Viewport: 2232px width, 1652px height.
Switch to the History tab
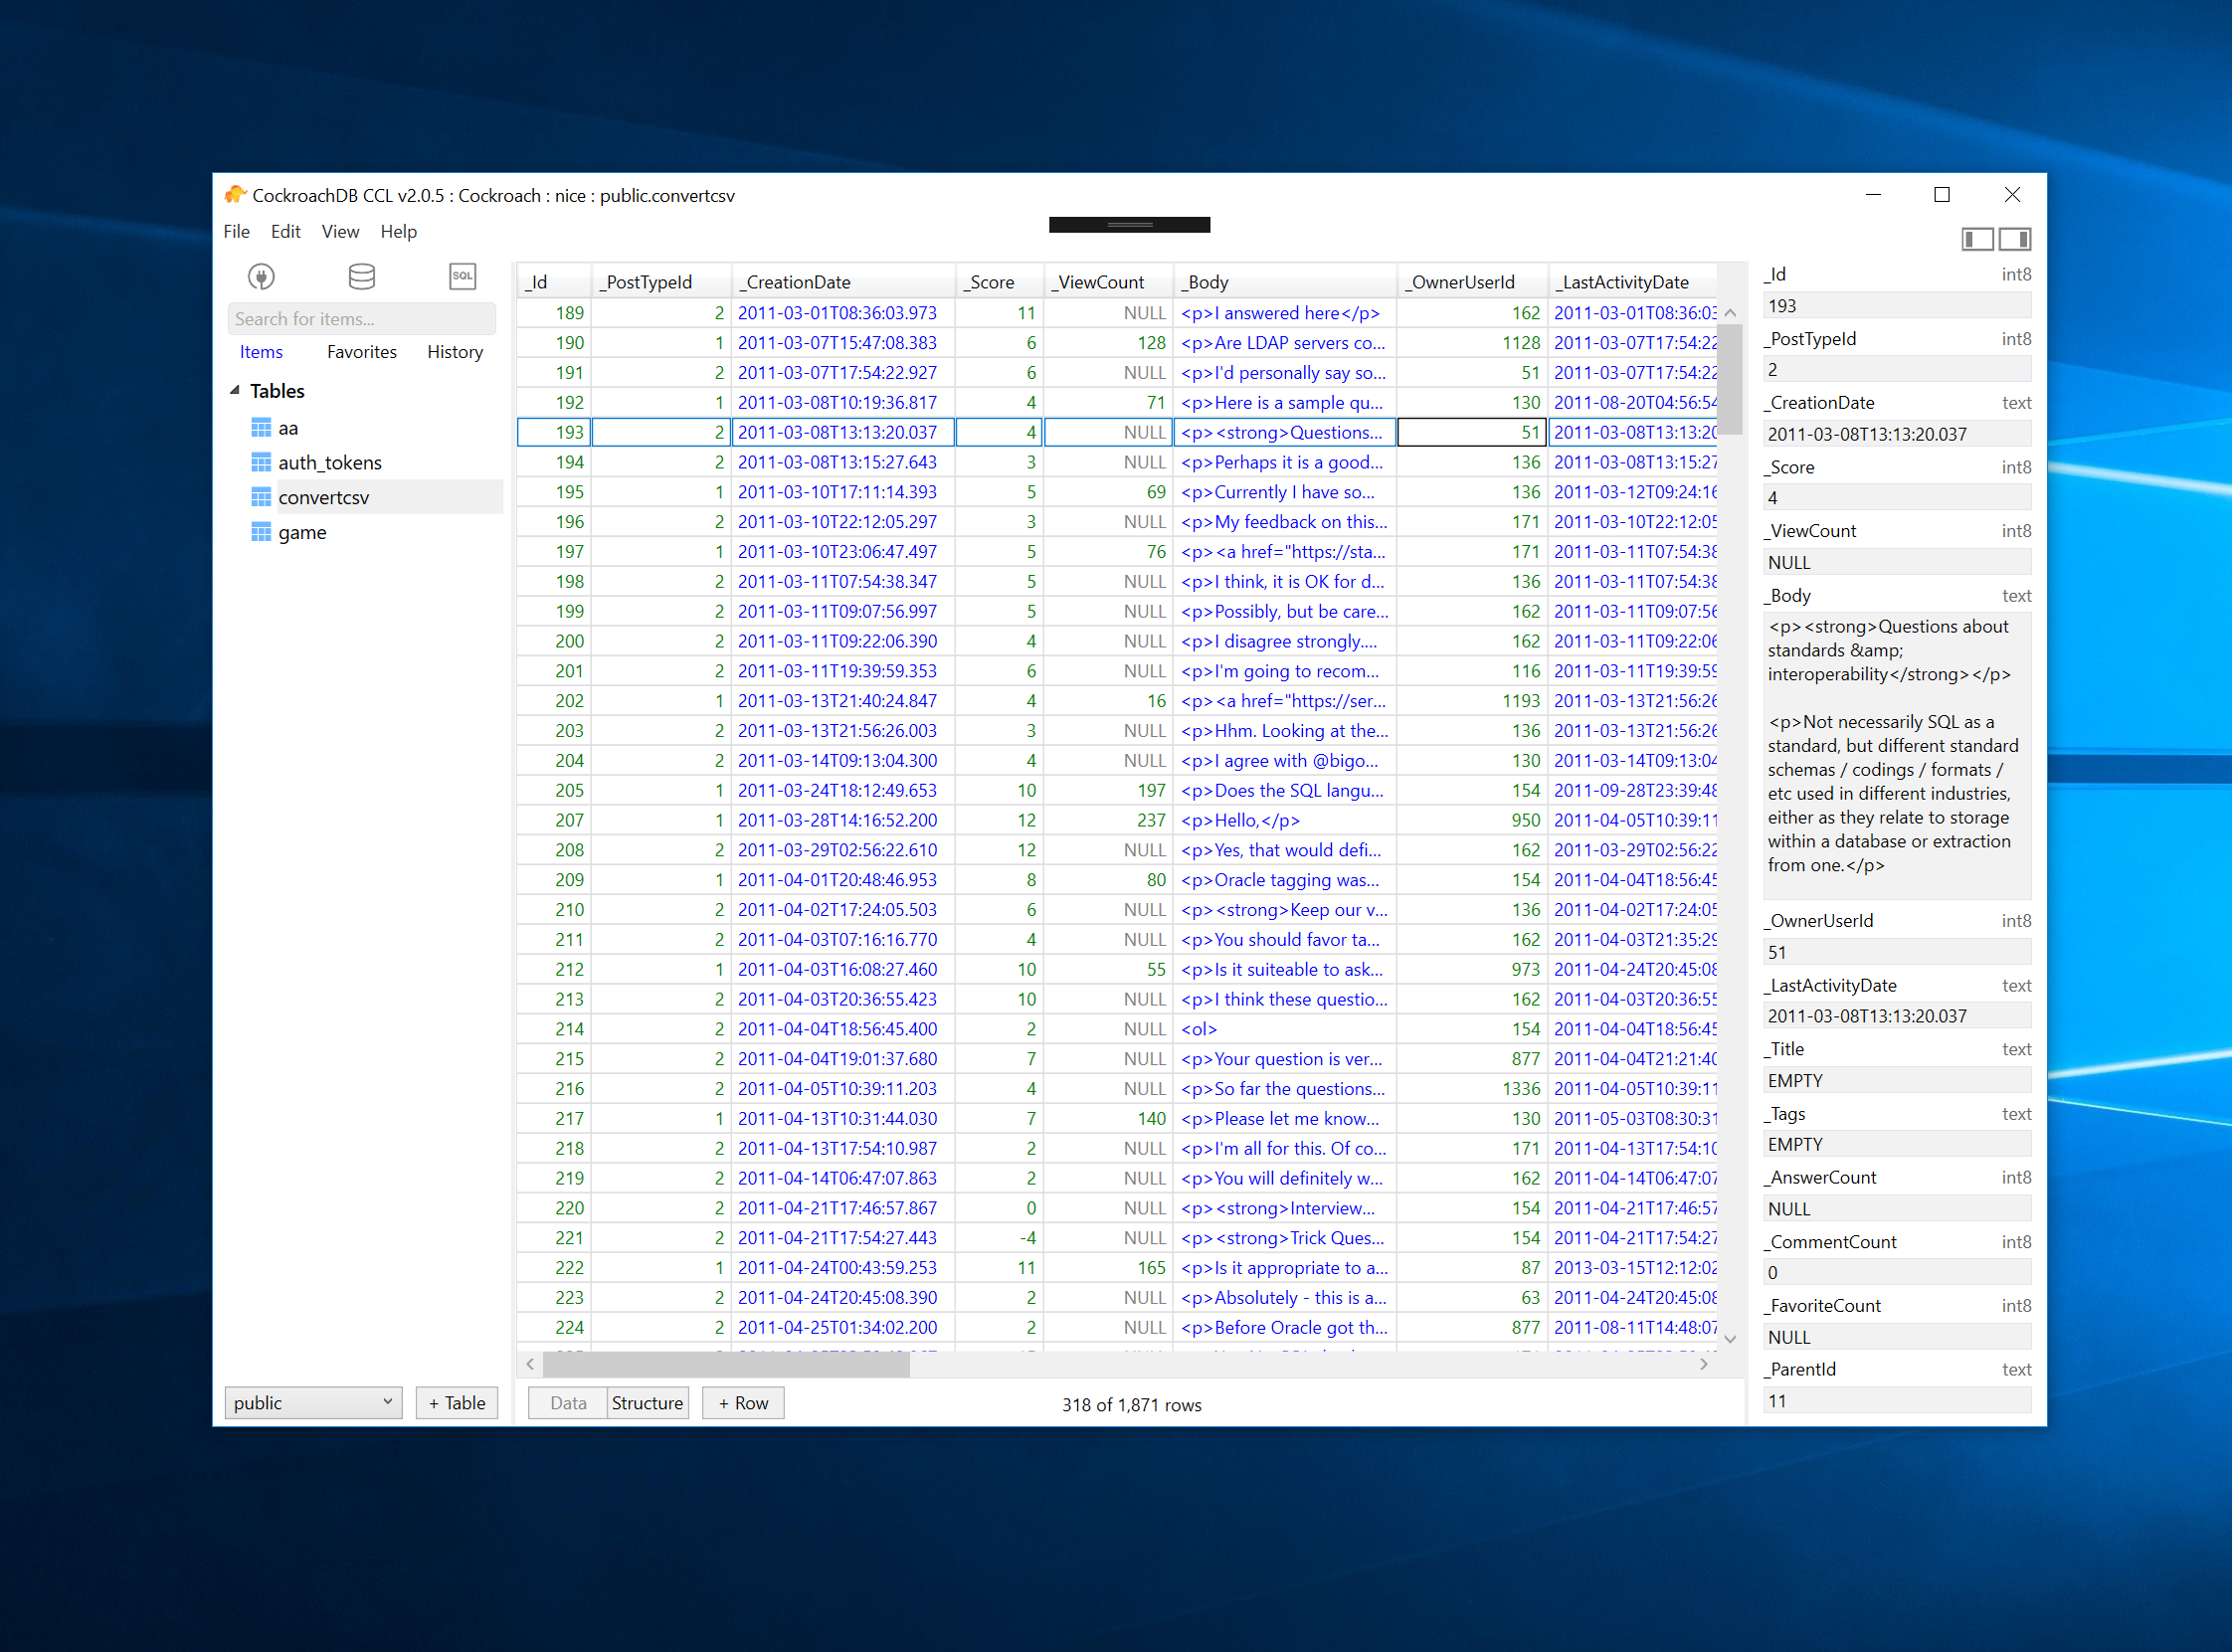(x=454, y=352)
